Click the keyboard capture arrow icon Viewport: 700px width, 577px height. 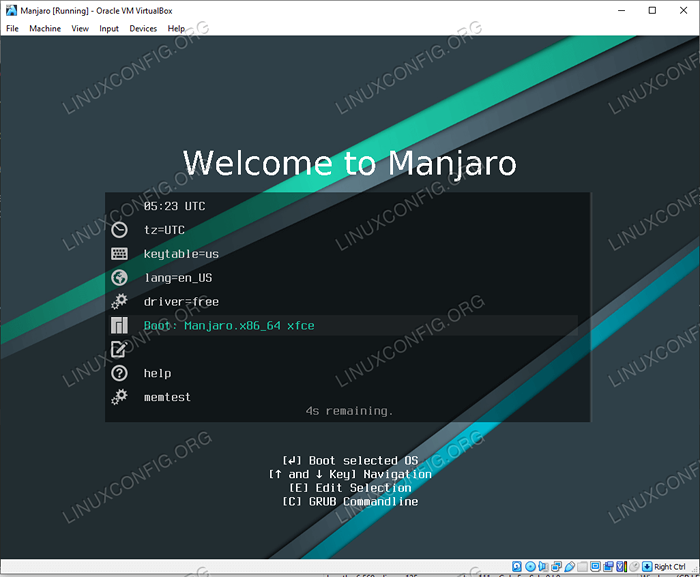(647, 567)
